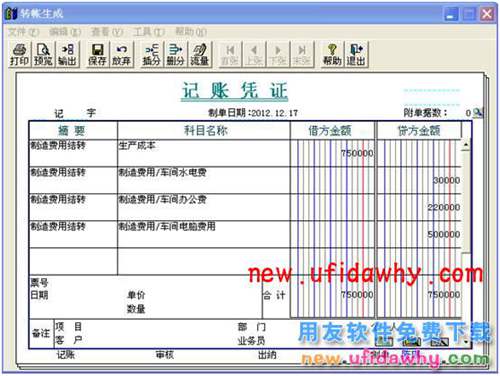Close the 转帐生成 window
Screen dimensions: 500x376
point(487,14)
